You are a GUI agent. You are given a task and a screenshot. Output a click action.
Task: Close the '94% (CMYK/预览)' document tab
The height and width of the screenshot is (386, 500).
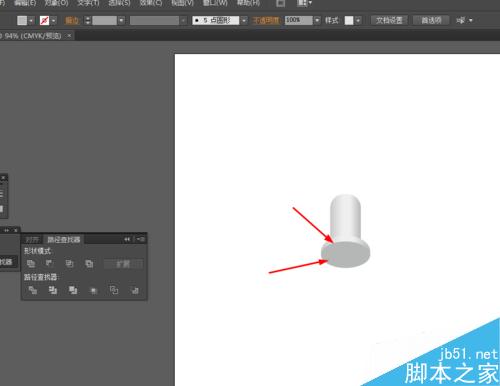(69, 36)
